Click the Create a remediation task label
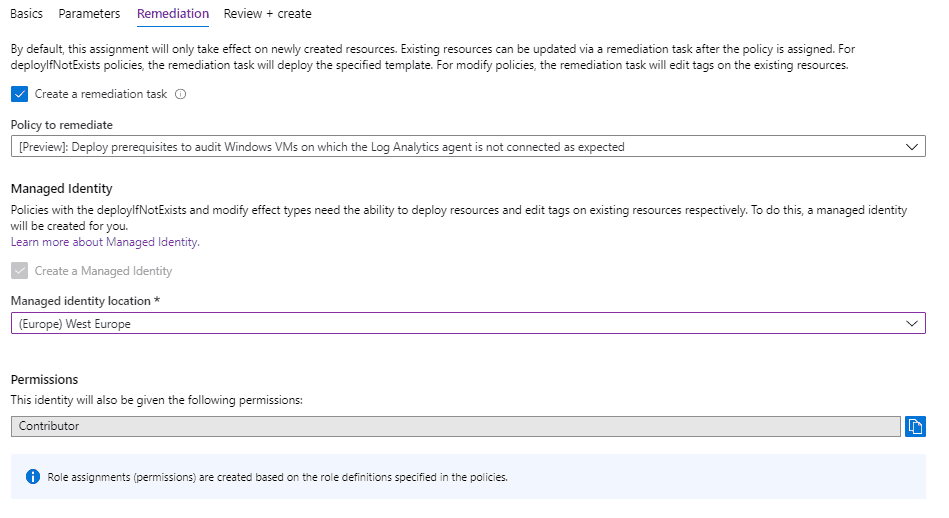The image size is (949, 518). [100, 94]
